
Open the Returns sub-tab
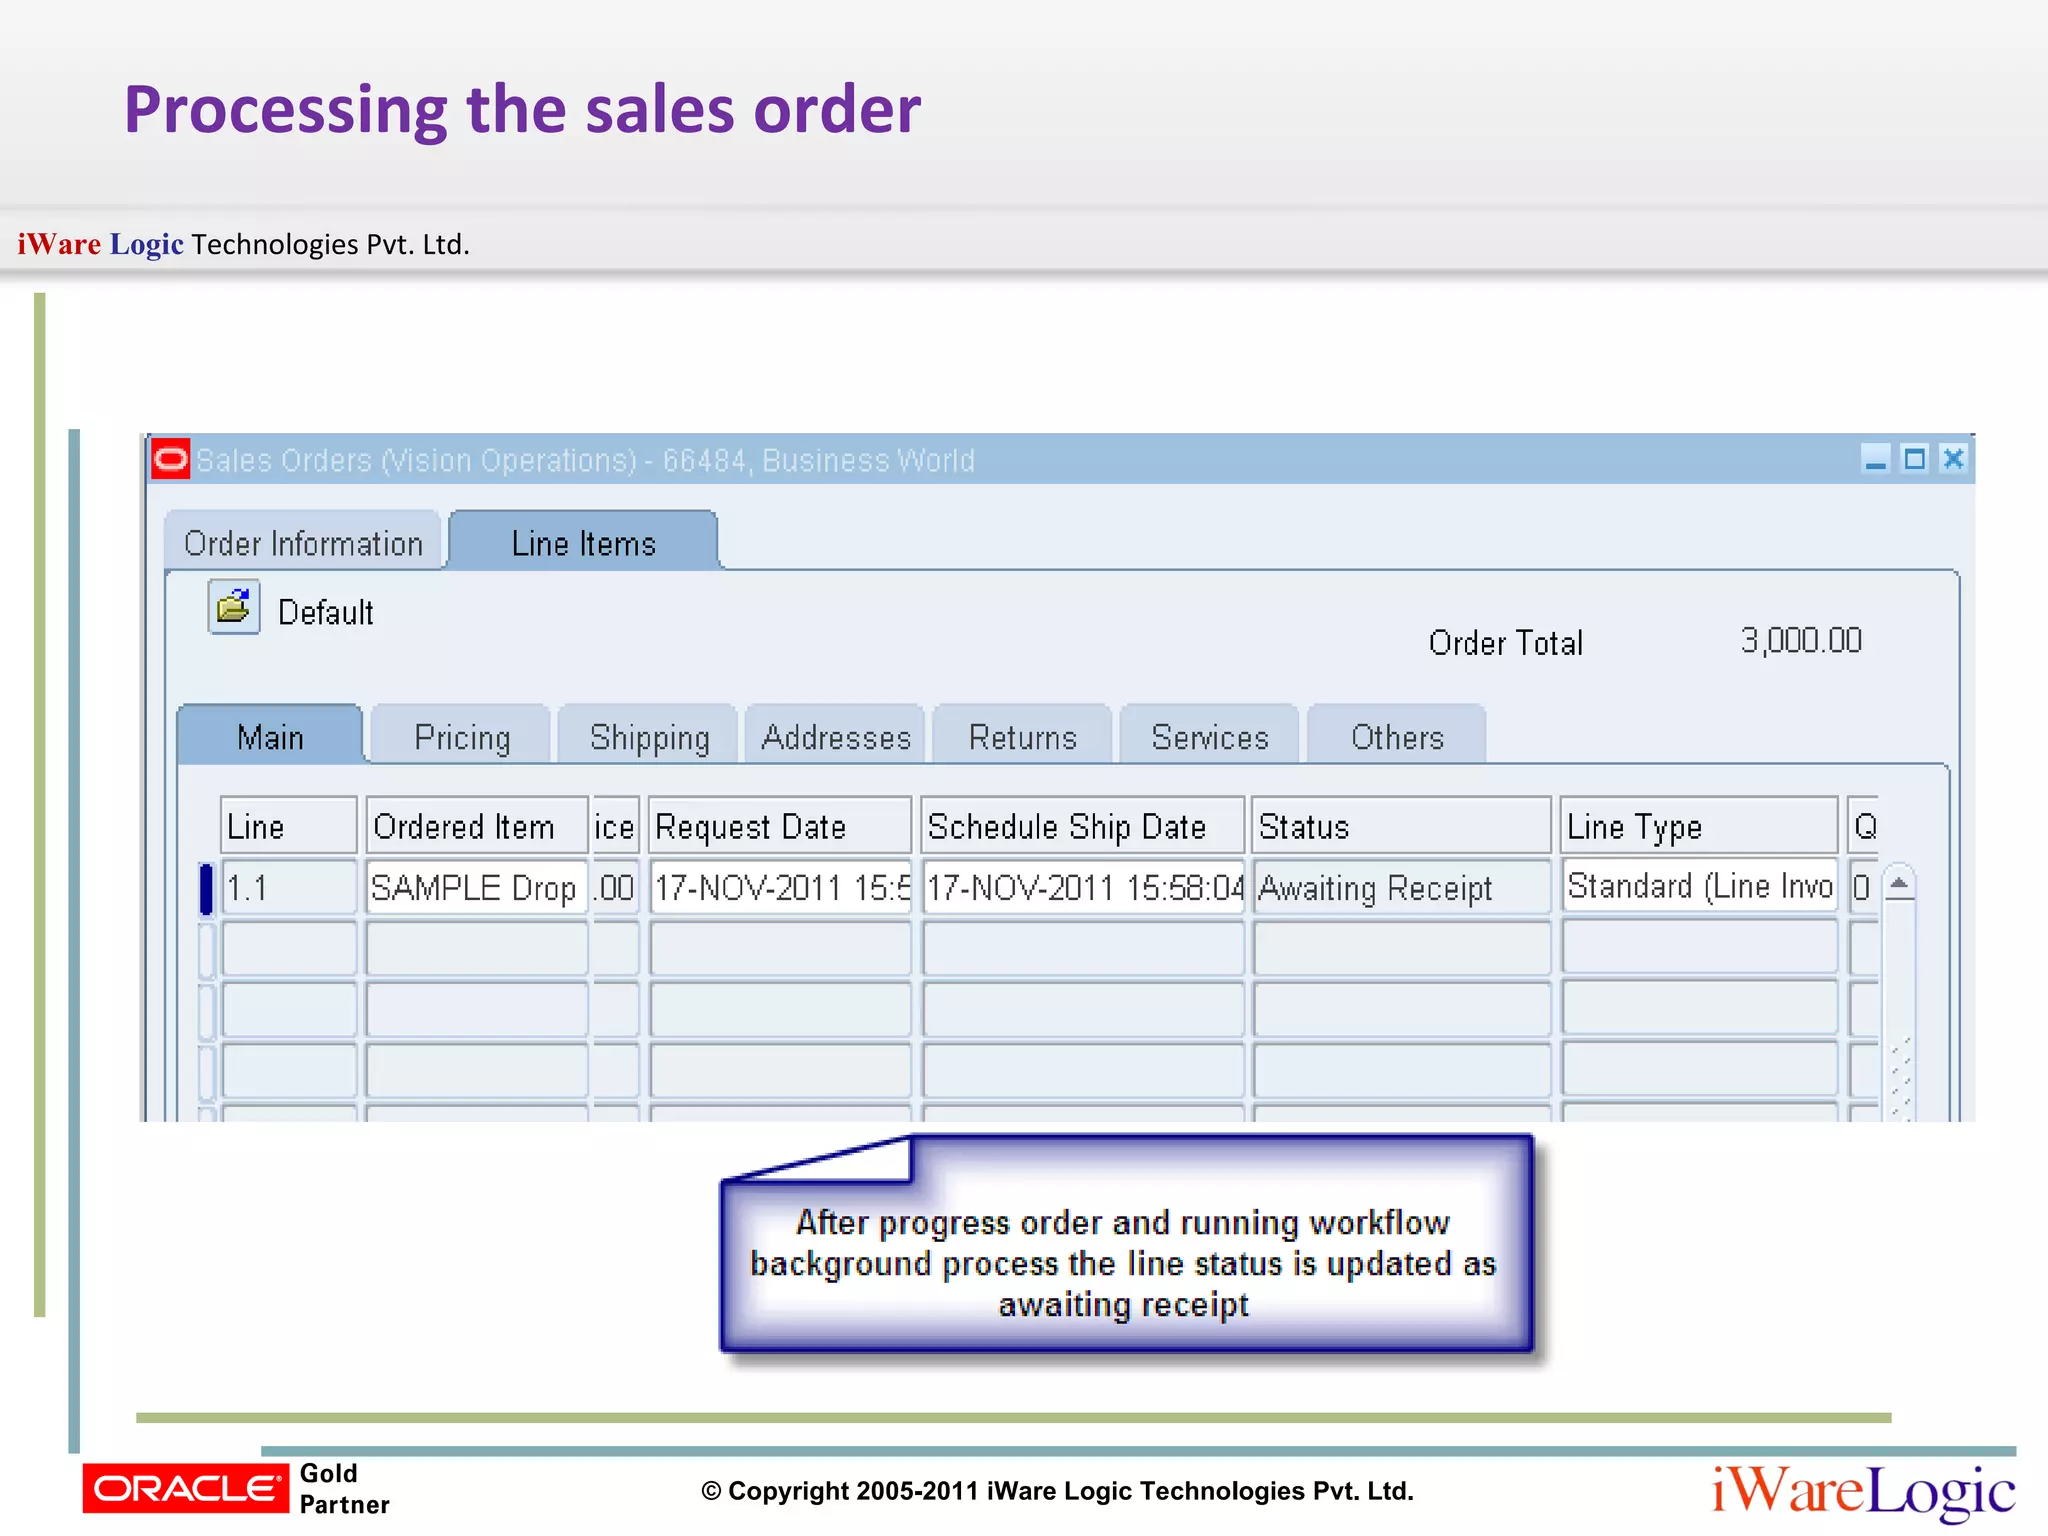[x=1023, y=736]
